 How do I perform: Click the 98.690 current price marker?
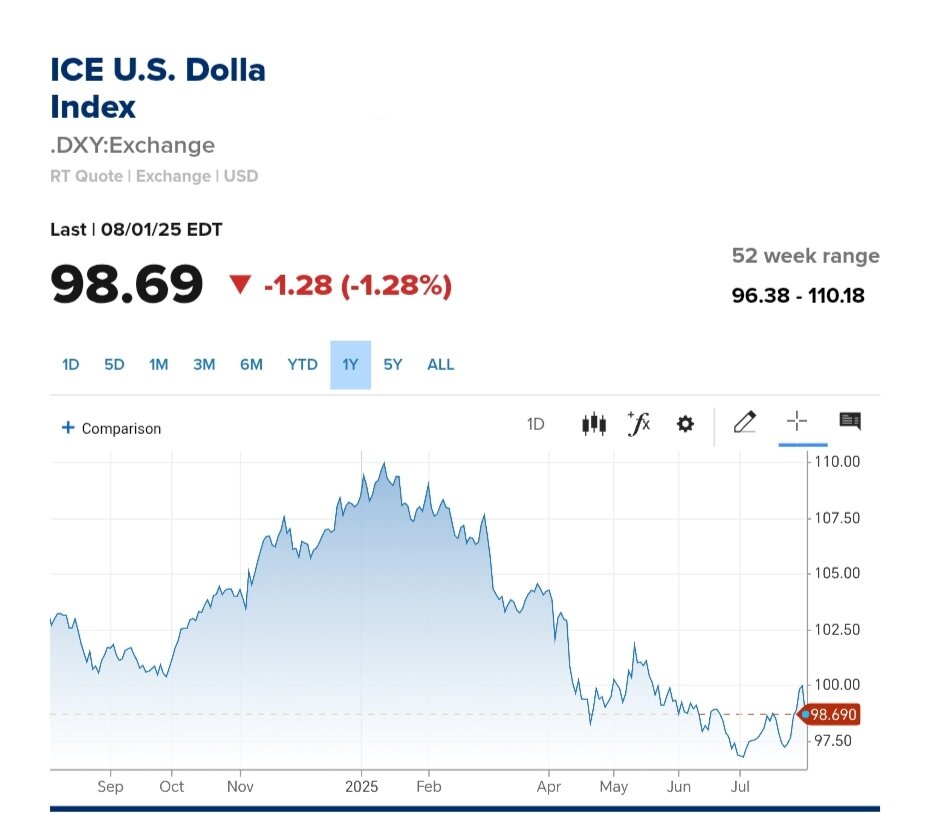click(833, 715)
